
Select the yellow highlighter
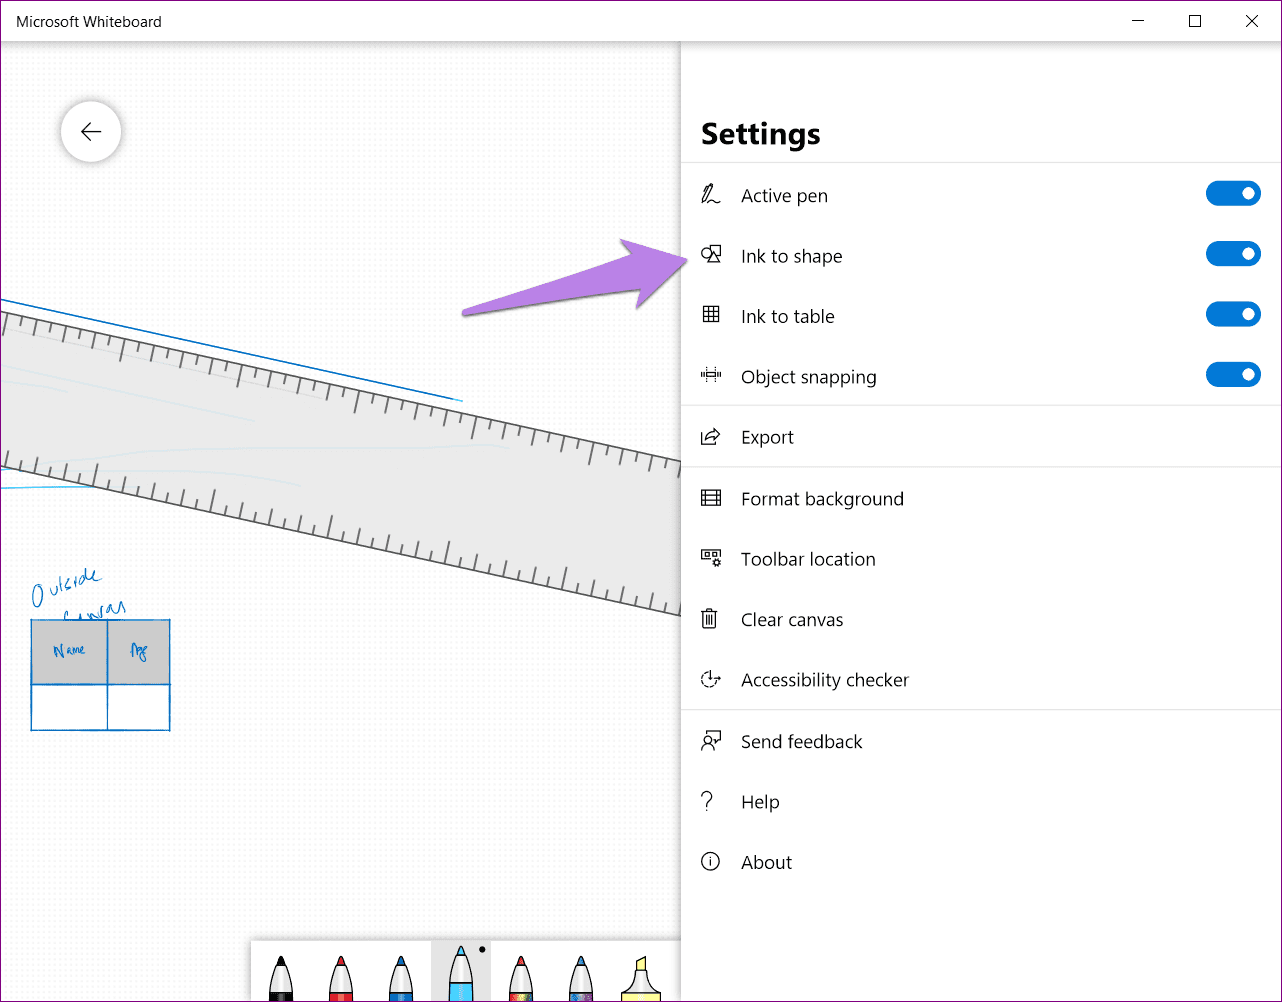[x=640, y=977]
